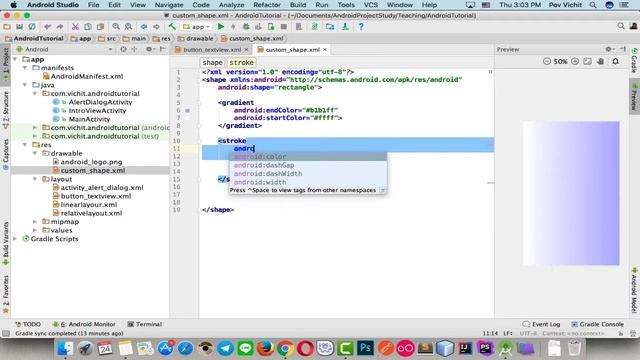
Task: Click the Make Project hammer icon
Action: click(172, 27)
